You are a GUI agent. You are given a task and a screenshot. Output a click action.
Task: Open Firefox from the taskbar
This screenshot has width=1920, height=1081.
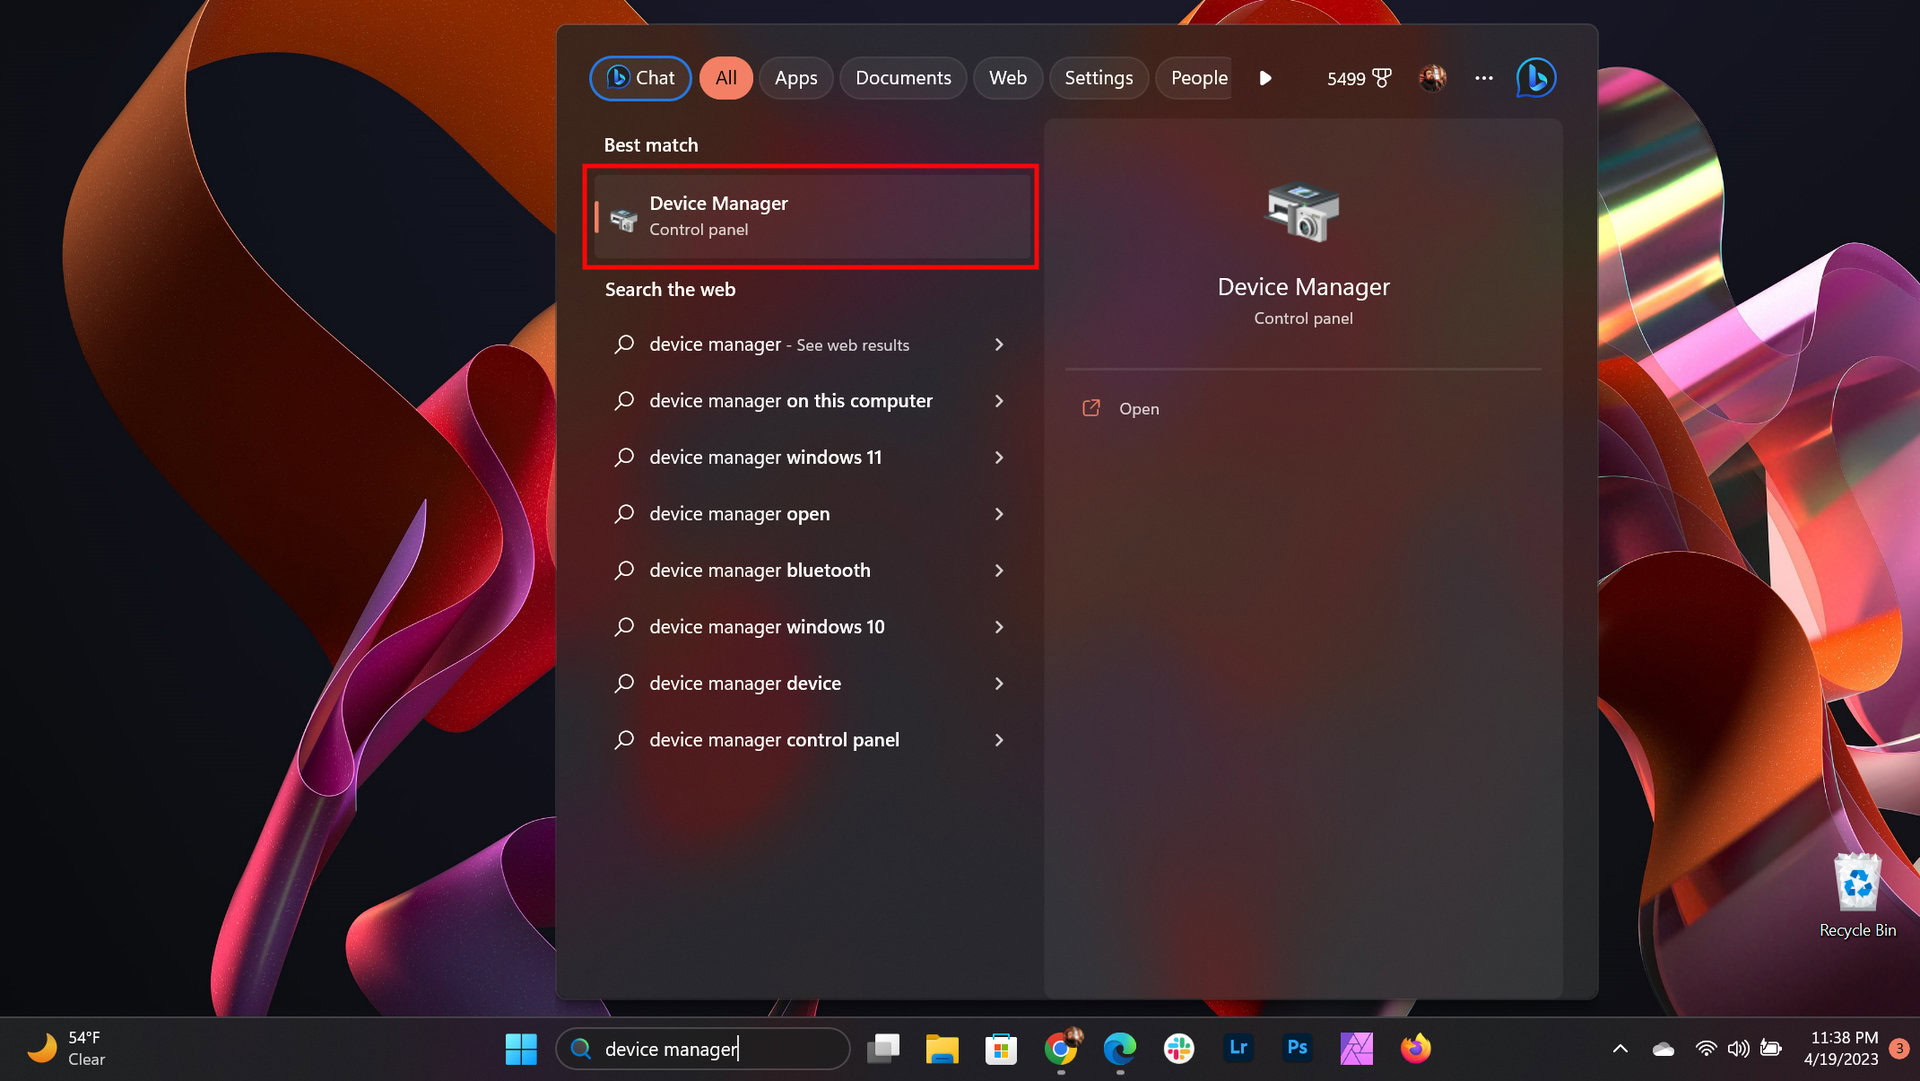(1415, 1048)
